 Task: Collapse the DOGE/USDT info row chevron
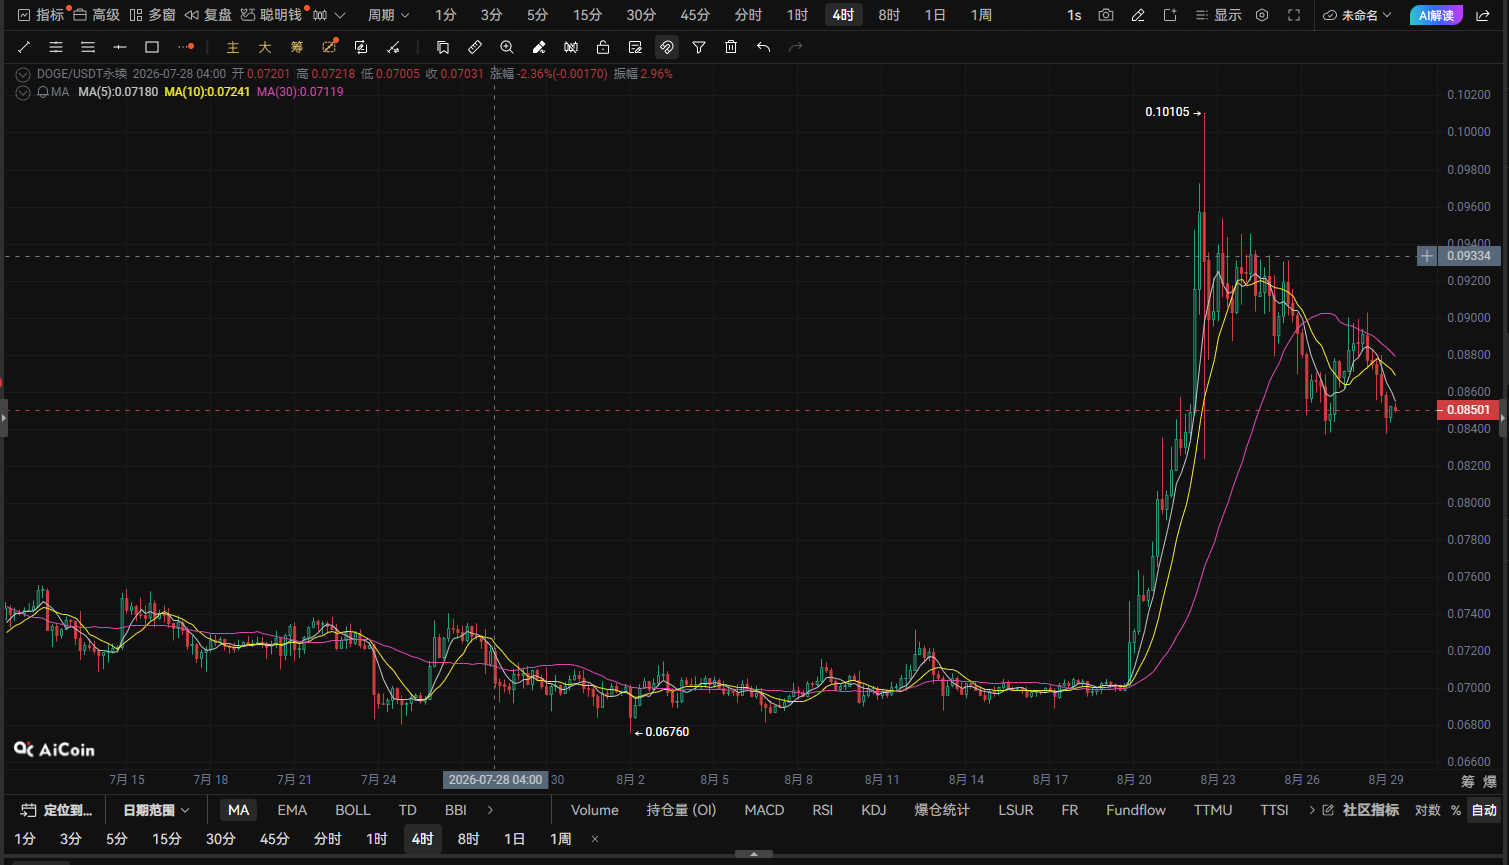coord(23,74)
